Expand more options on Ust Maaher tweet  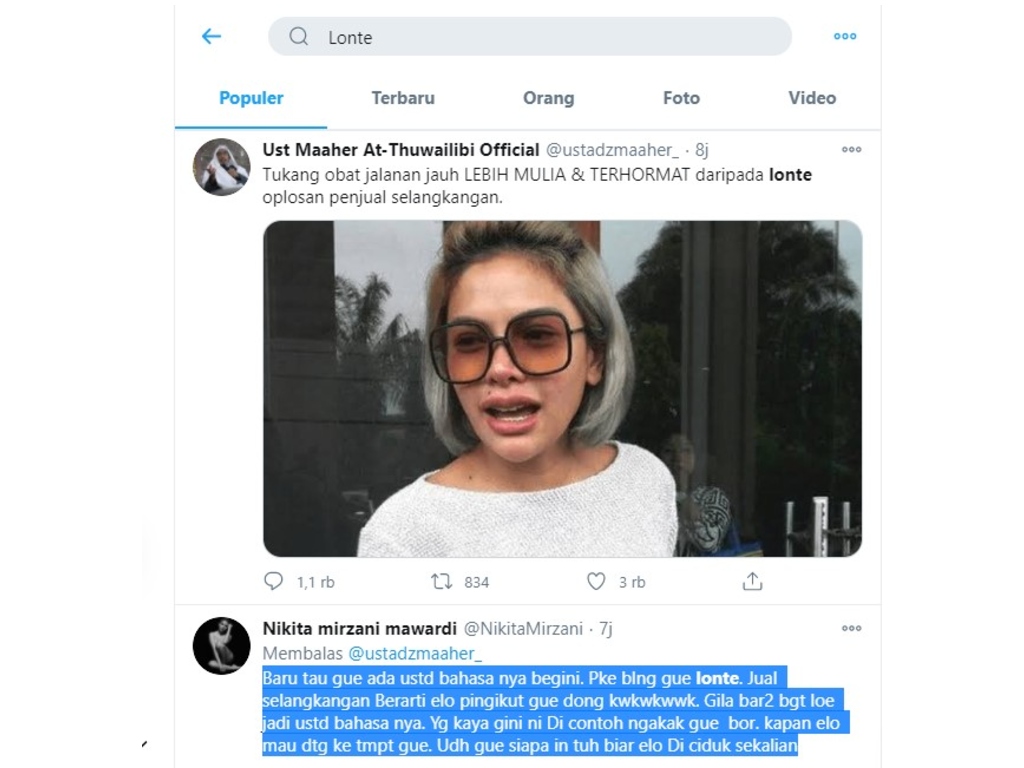coord(851,150)
